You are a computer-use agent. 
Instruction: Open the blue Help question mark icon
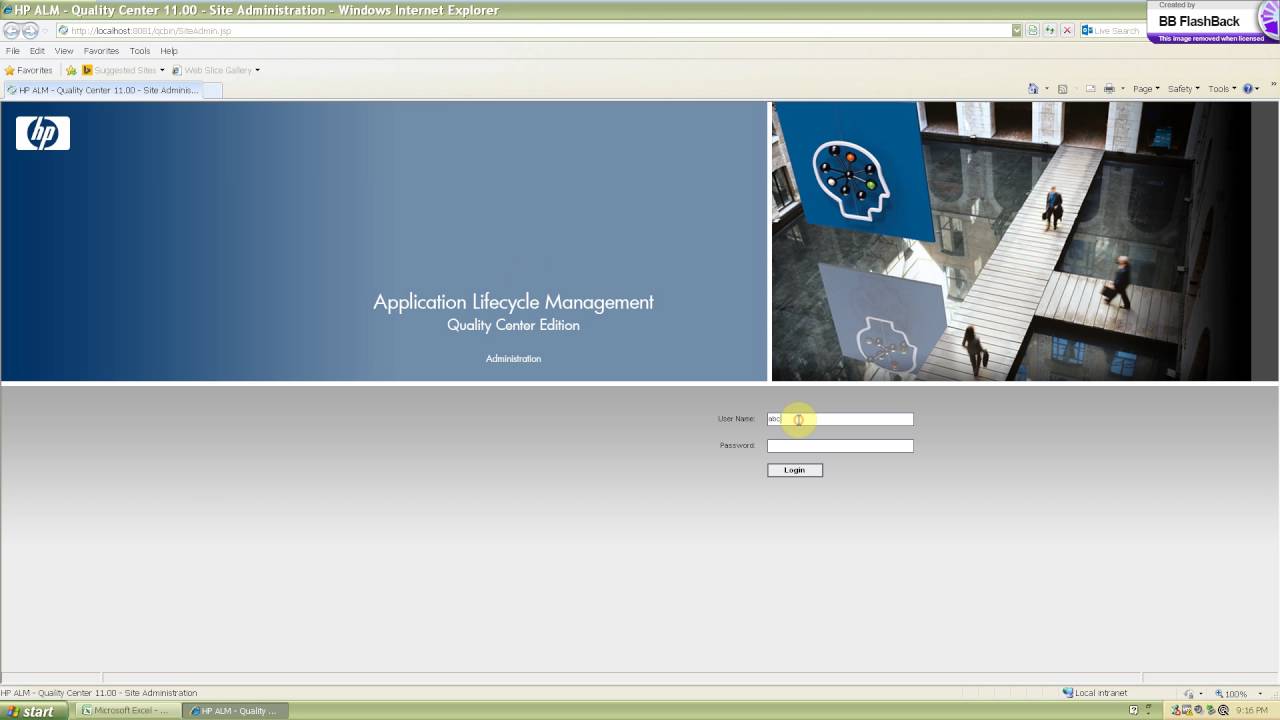click(x=1248, y=89)
